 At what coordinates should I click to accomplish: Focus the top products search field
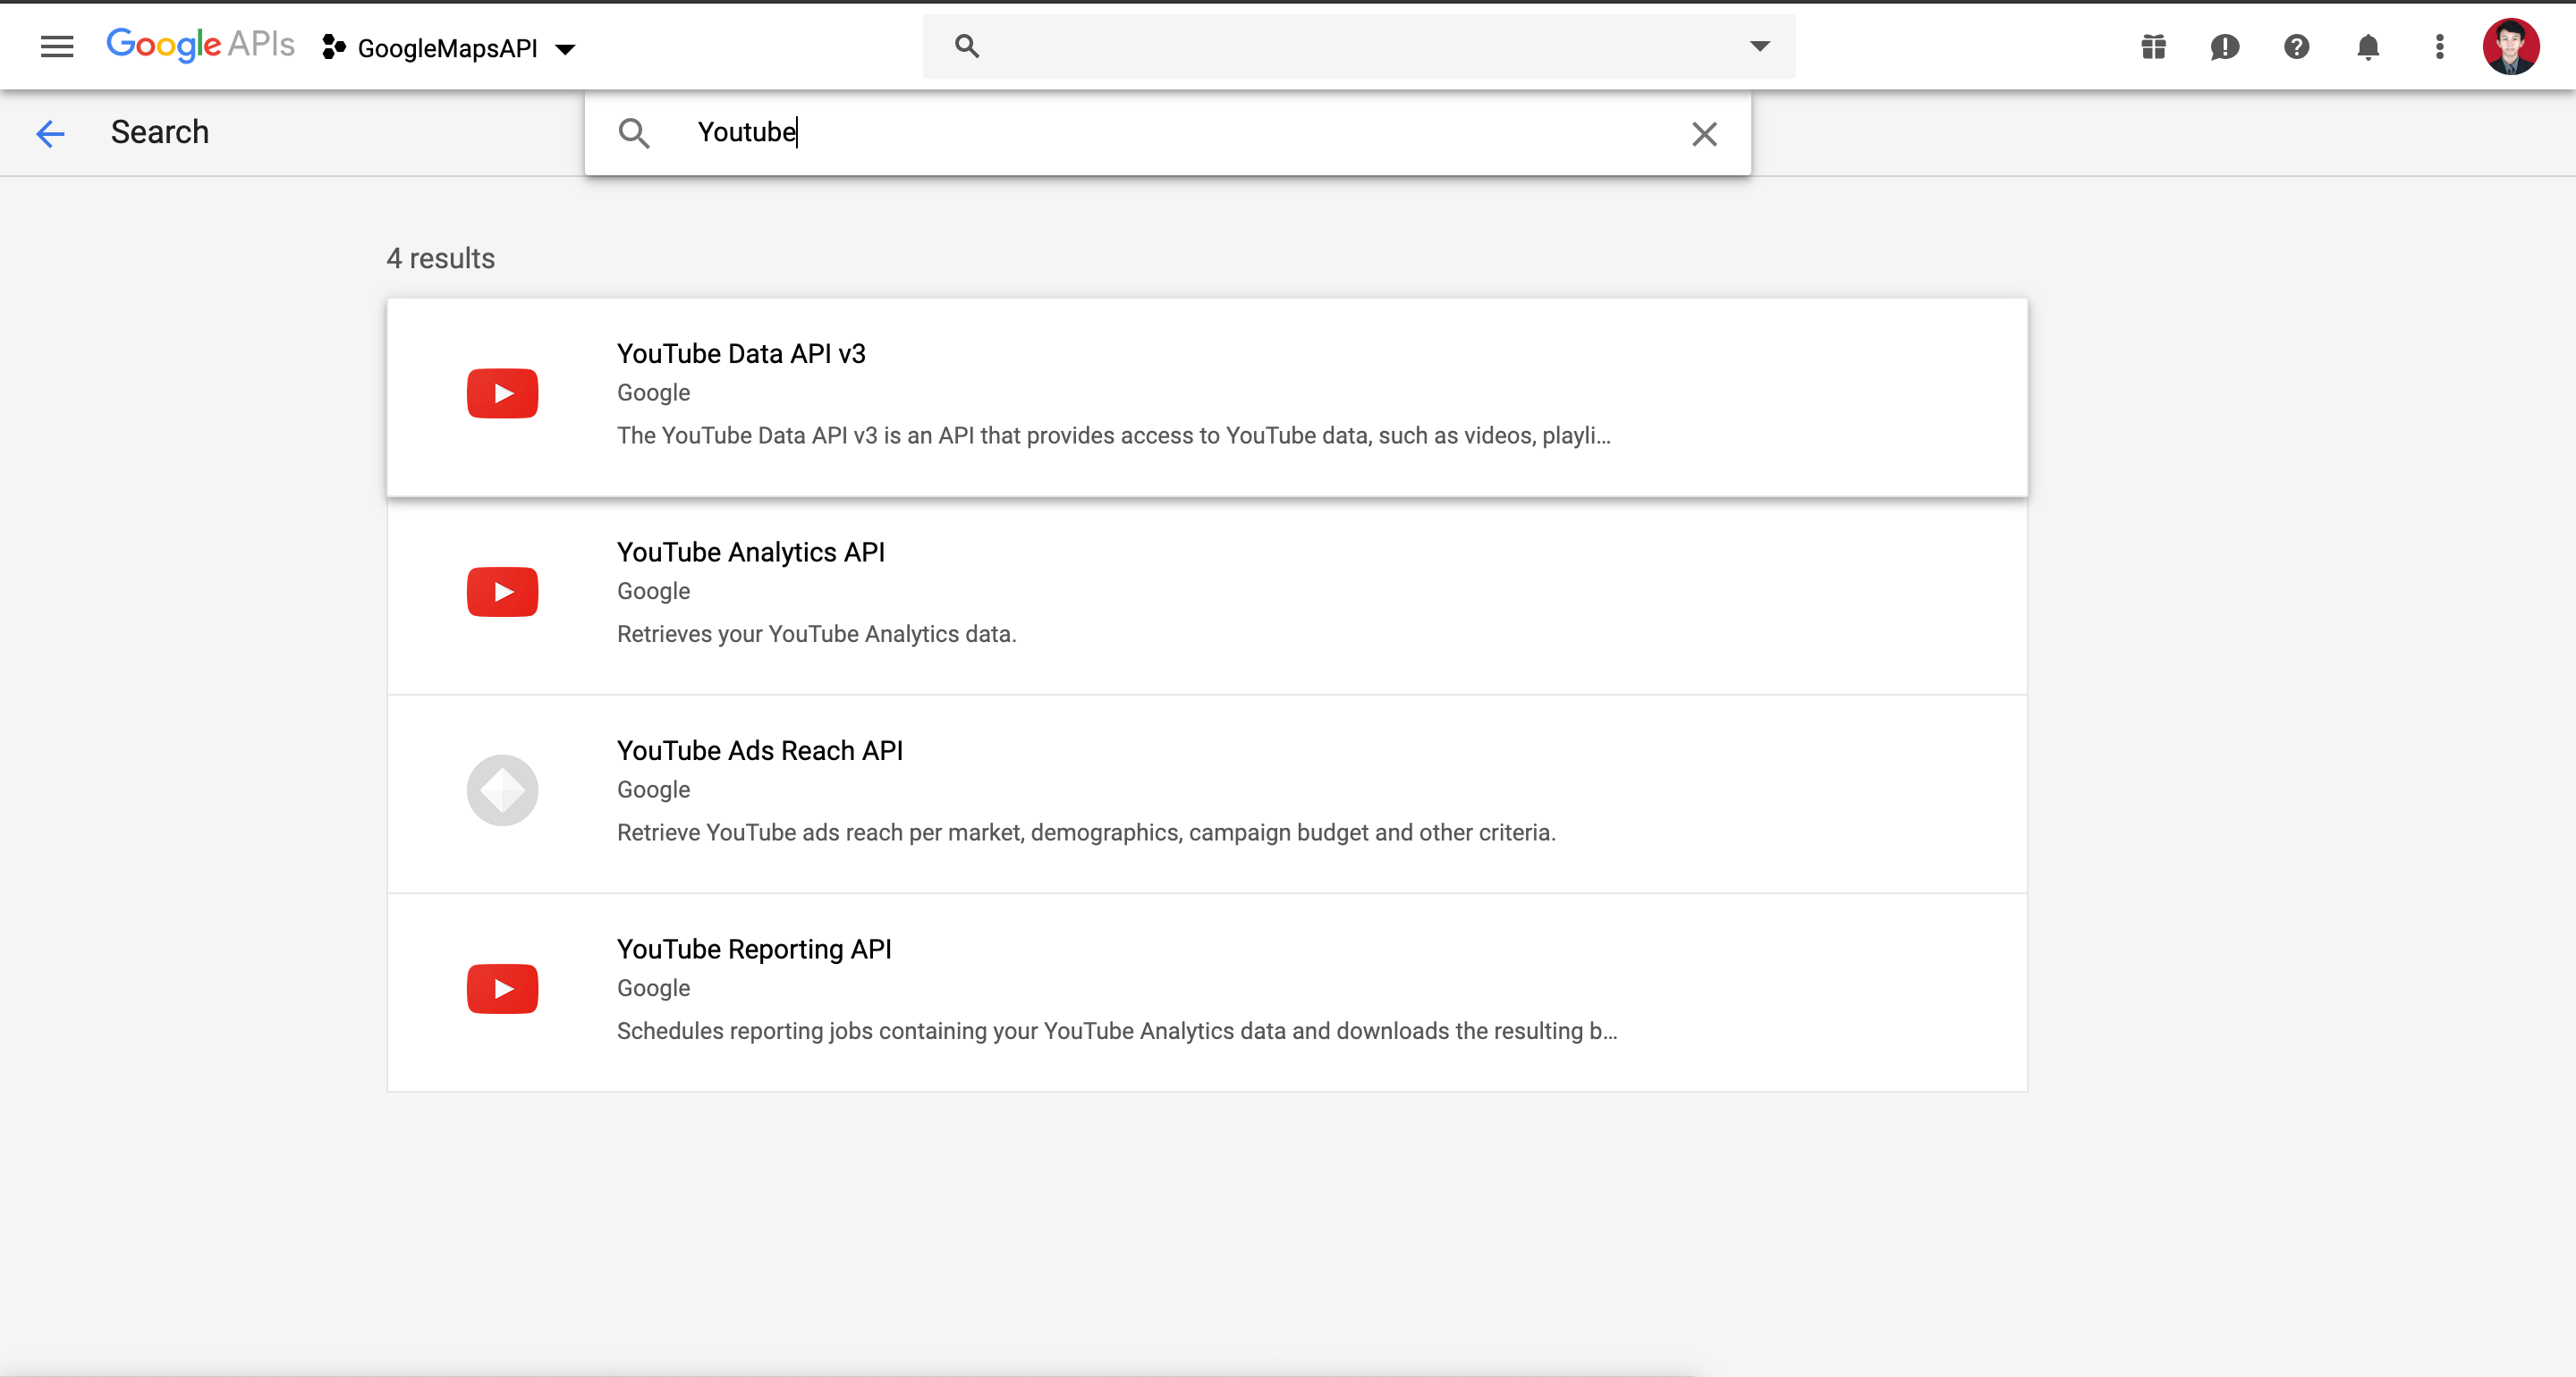coord(1358,46)
